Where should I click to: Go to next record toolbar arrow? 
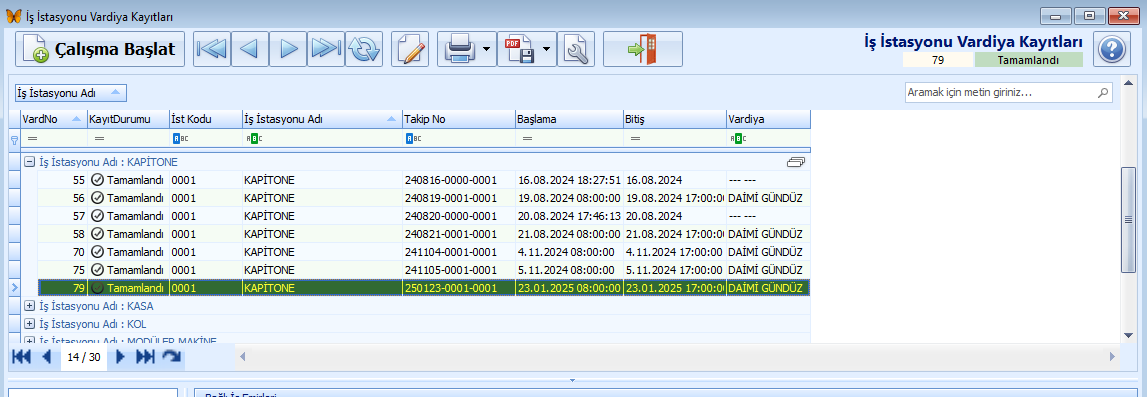pyautogui.click(x=288, y=49)
